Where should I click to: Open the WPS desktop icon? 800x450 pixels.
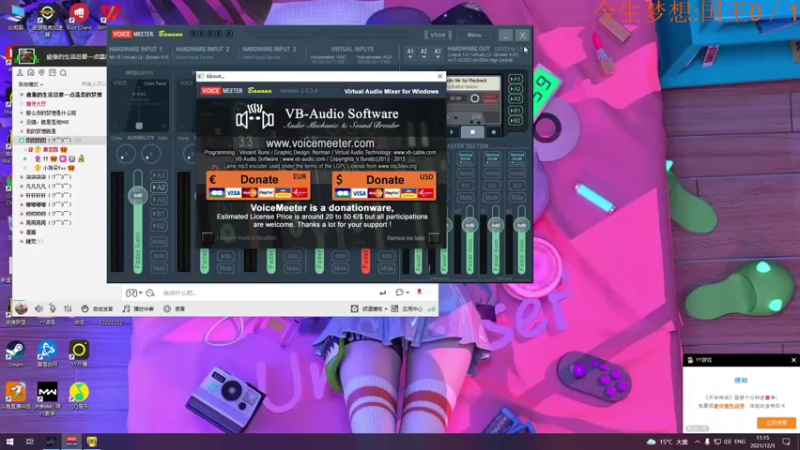[109, 15]
